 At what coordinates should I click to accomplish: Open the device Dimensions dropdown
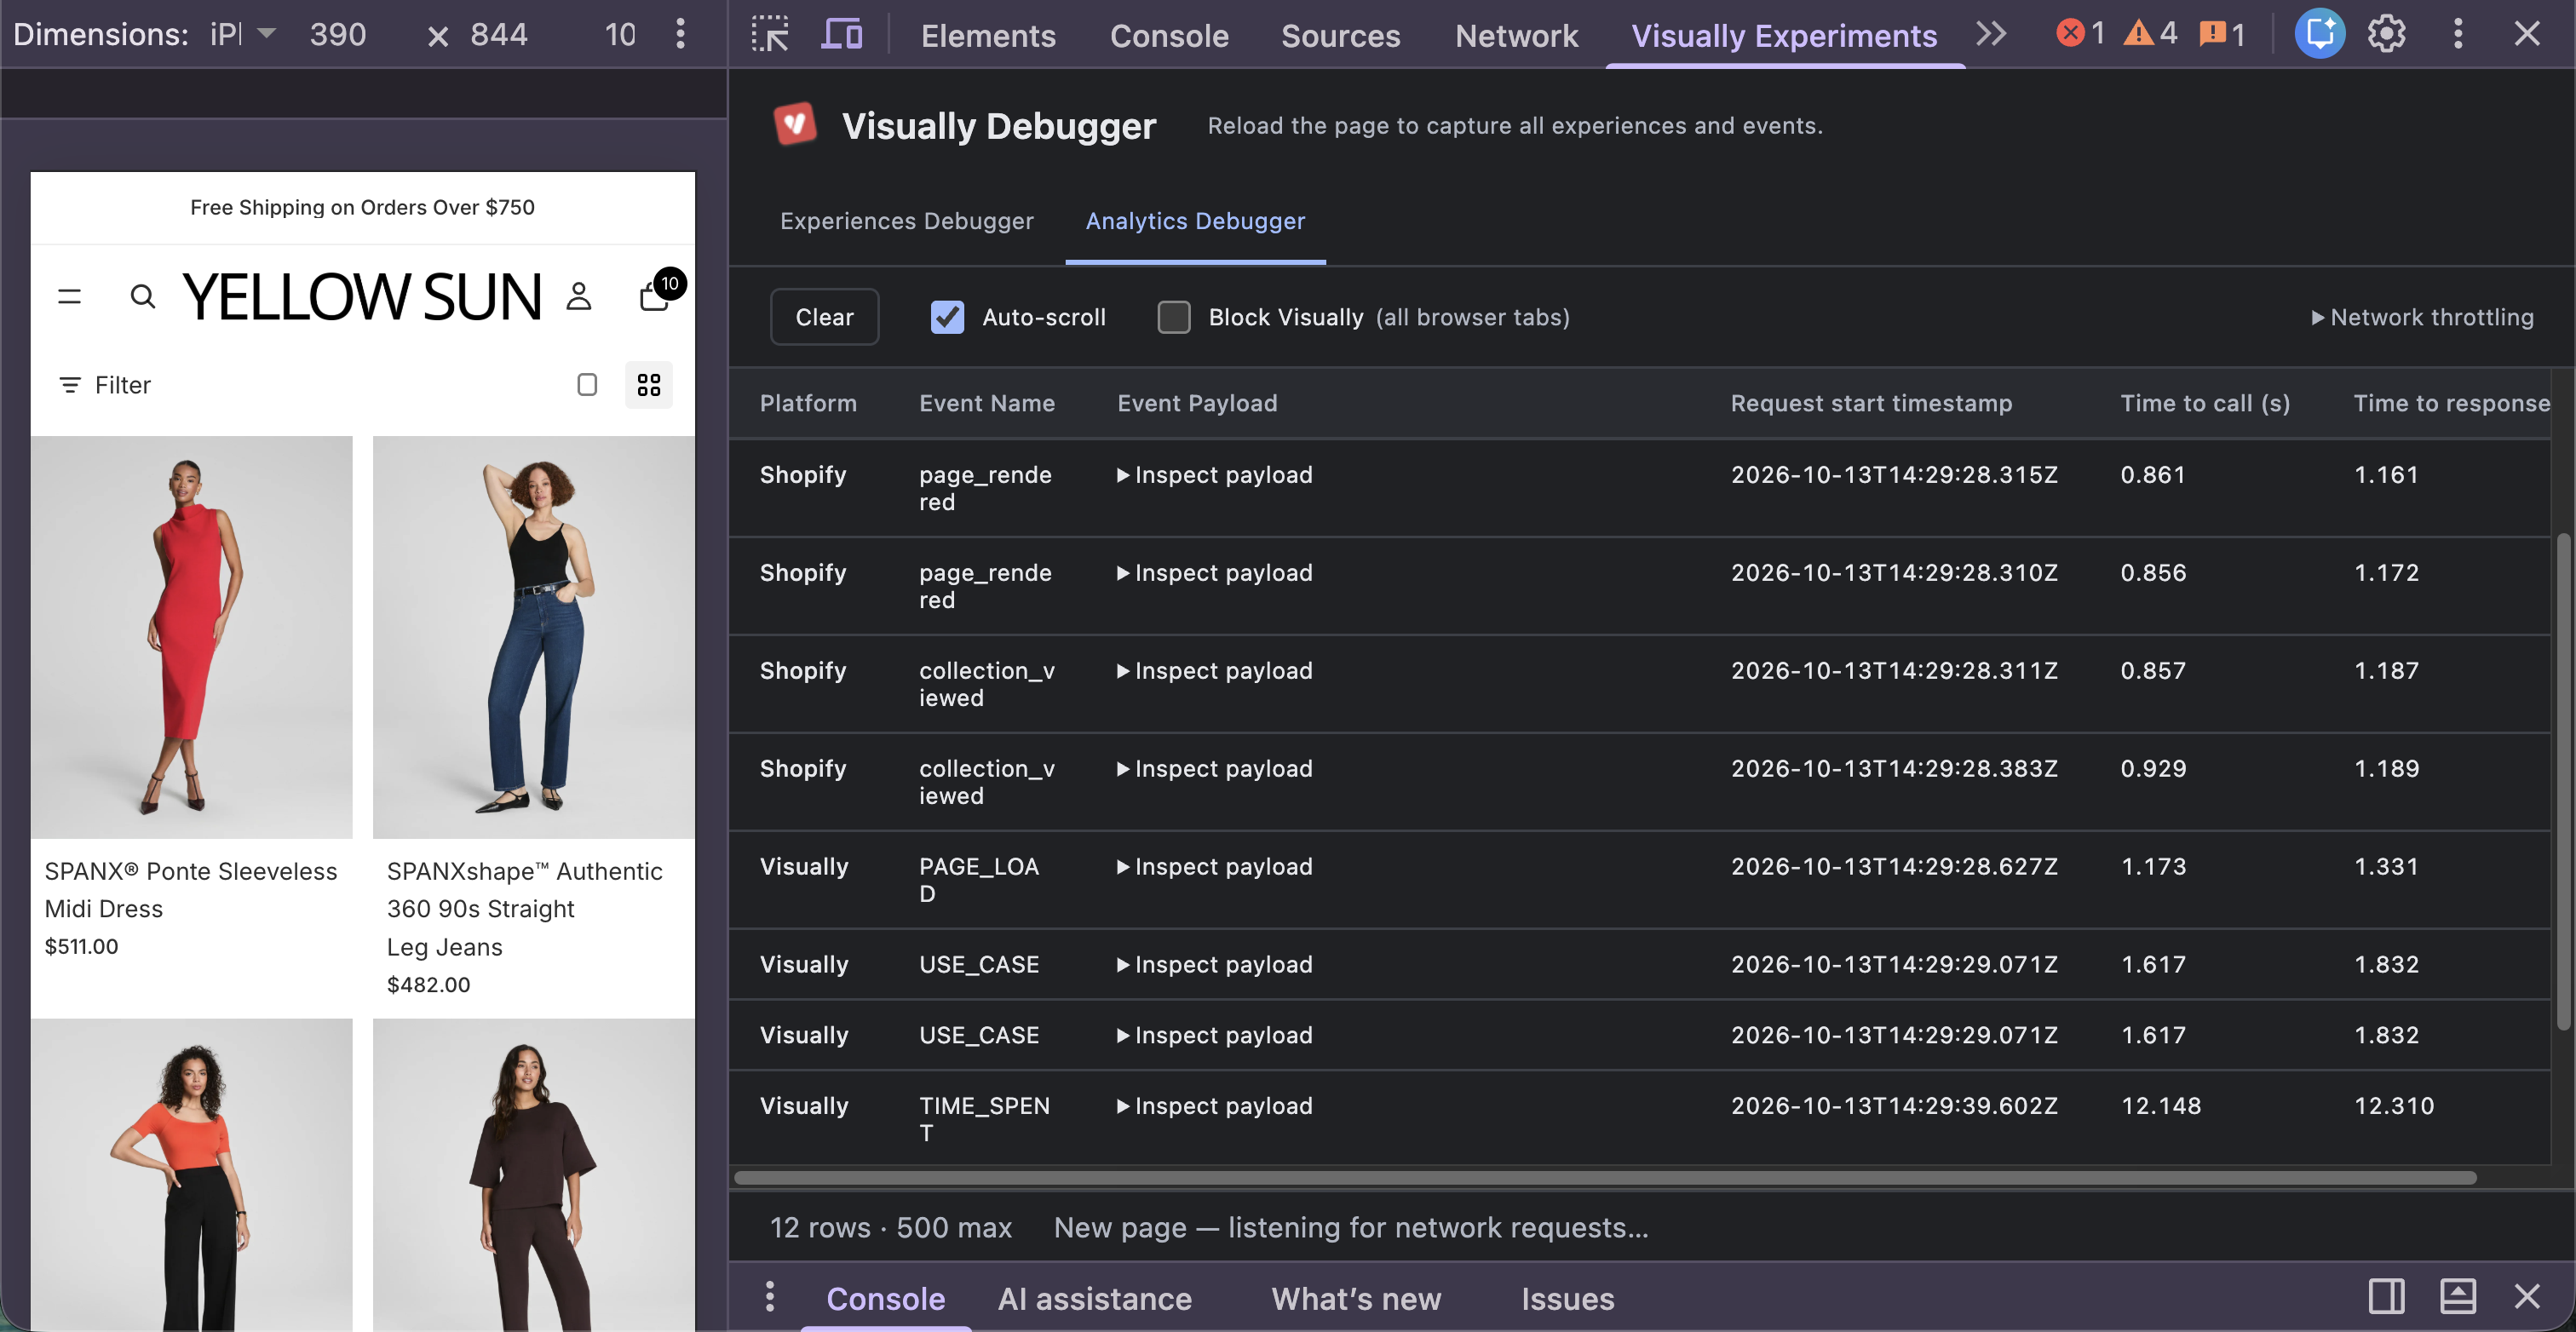(x=243, y=34)
